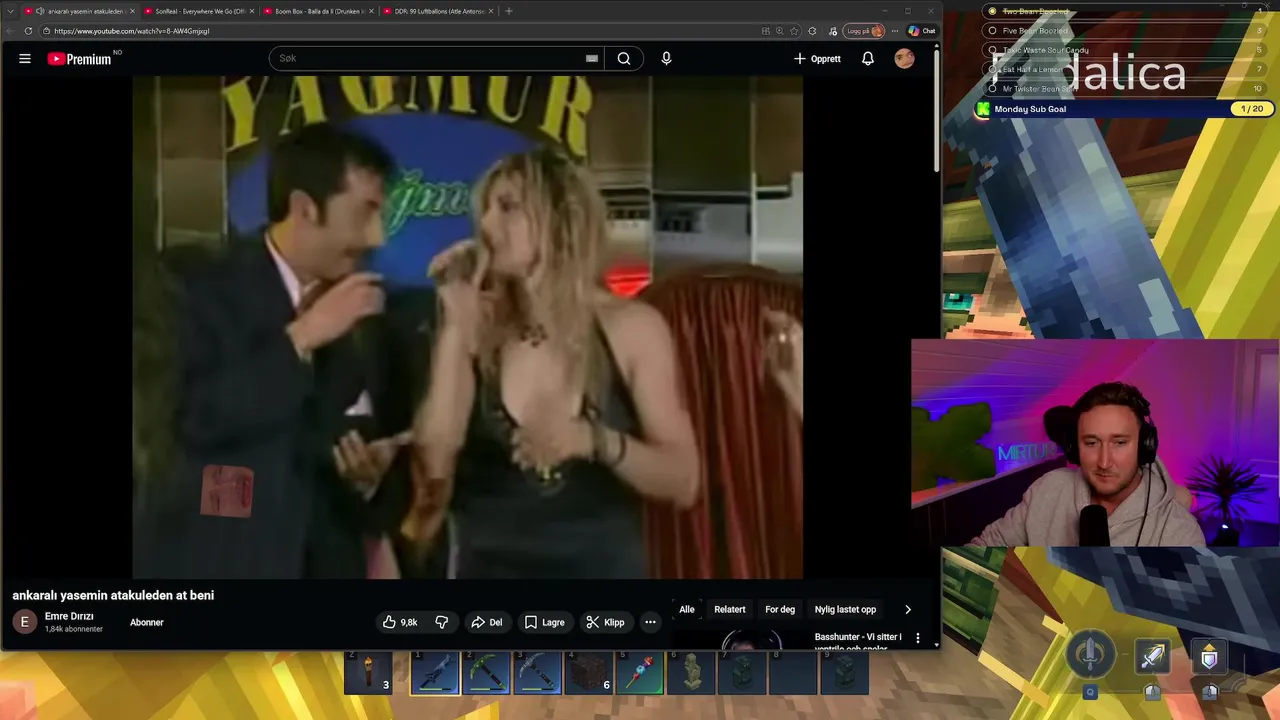Click the green Kick logo icon
This screenshot has width=1280, height=720.
click(983, 109)
